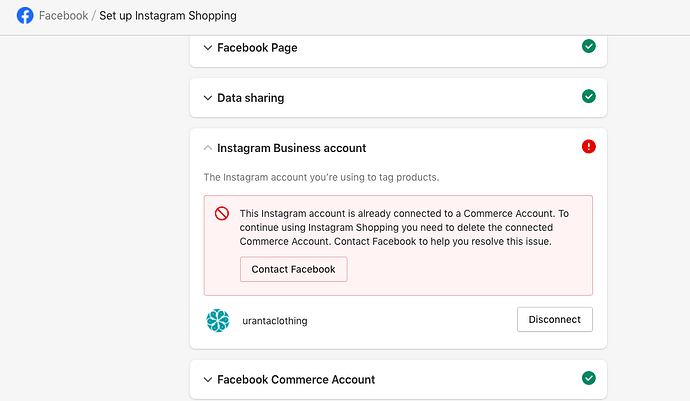Click the Instagram Business account heading
Viewport: 690px width, 401px height.
click(x=291, y=148)
